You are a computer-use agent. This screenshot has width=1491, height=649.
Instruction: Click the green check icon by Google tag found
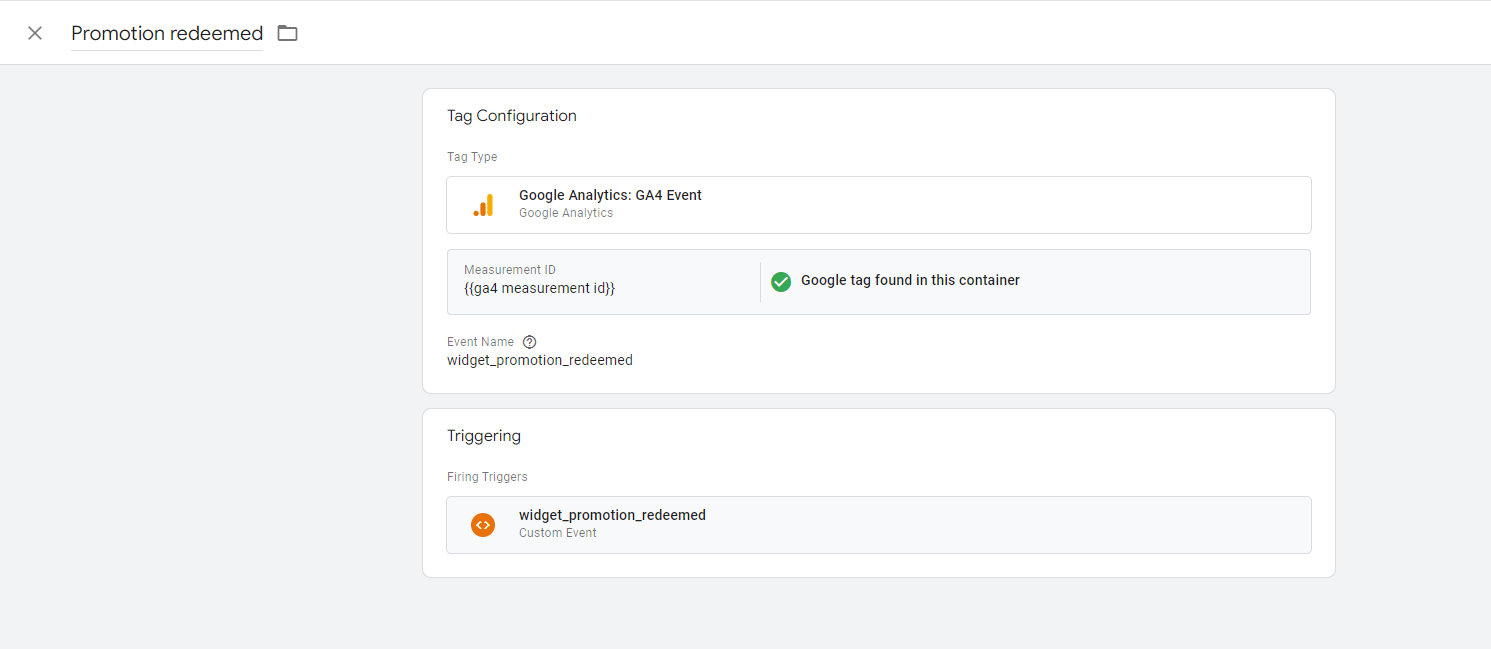781,281
